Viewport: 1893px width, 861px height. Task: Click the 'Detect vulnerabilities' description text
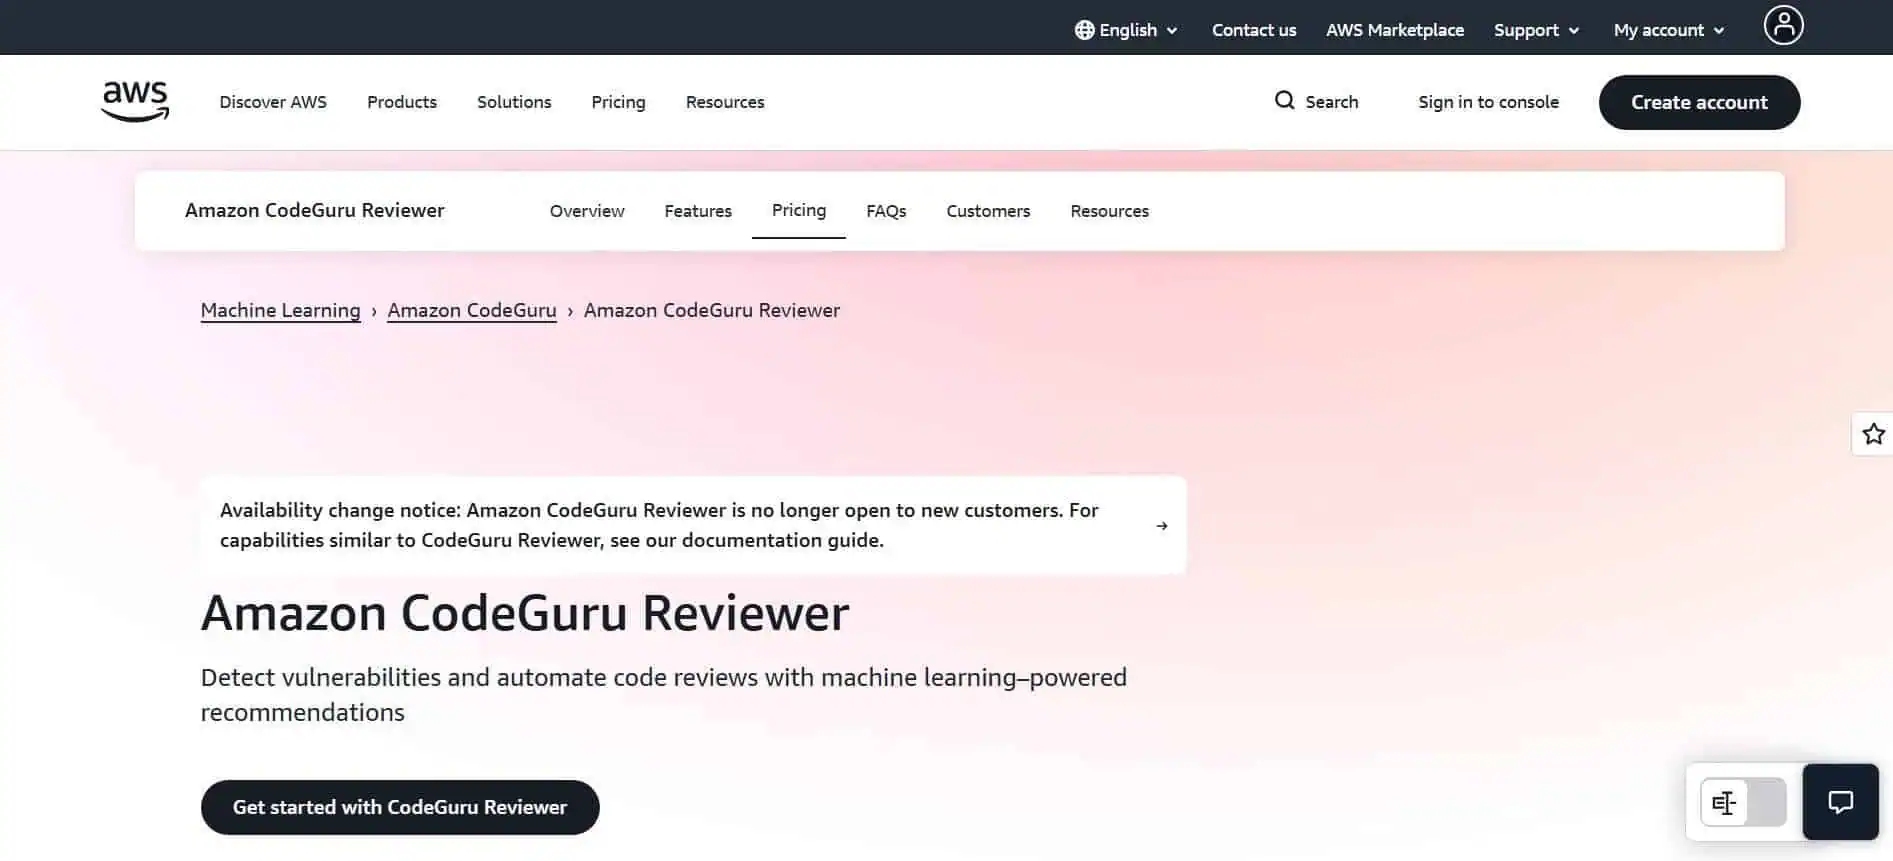[x=664, y=694]
